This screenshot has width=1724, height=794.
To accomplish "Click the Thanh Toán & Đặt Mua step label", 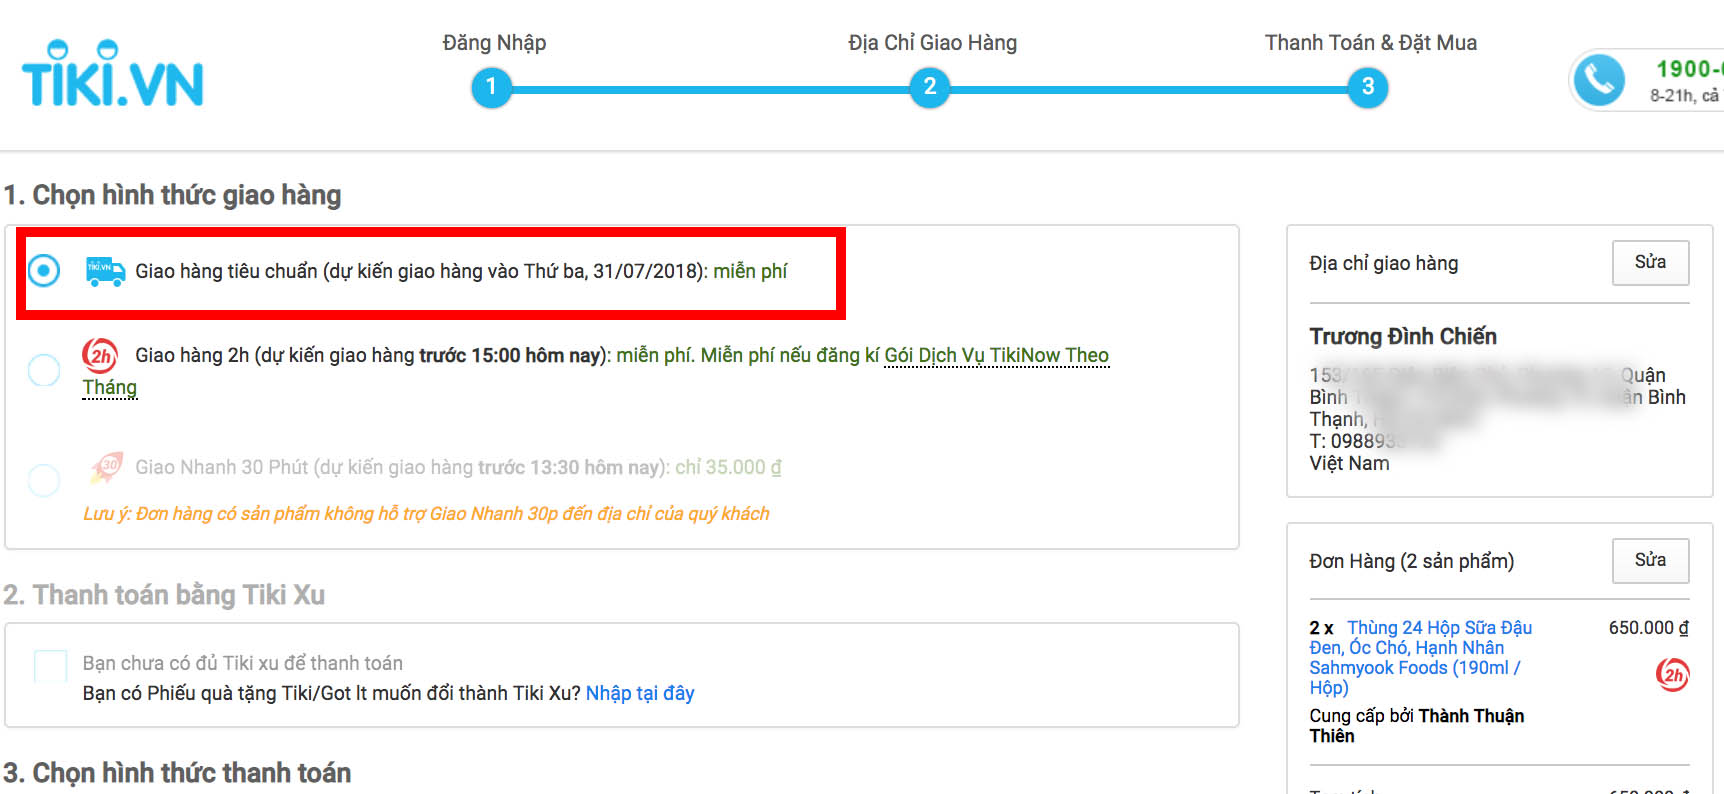I will (x=1370, y=42).
